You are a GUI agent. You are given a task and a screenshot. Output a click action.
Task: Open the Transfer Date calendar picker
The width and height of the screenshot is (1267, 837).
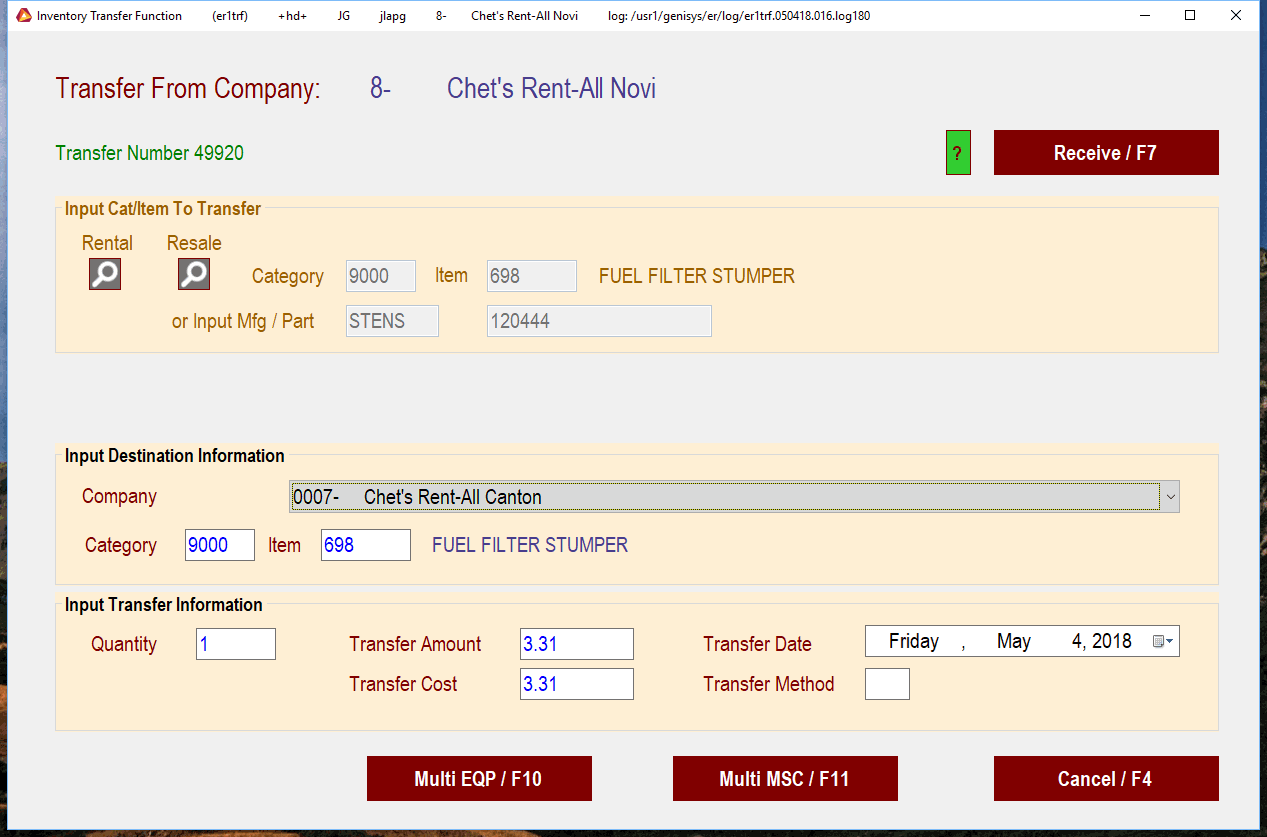pos(1162,642)
